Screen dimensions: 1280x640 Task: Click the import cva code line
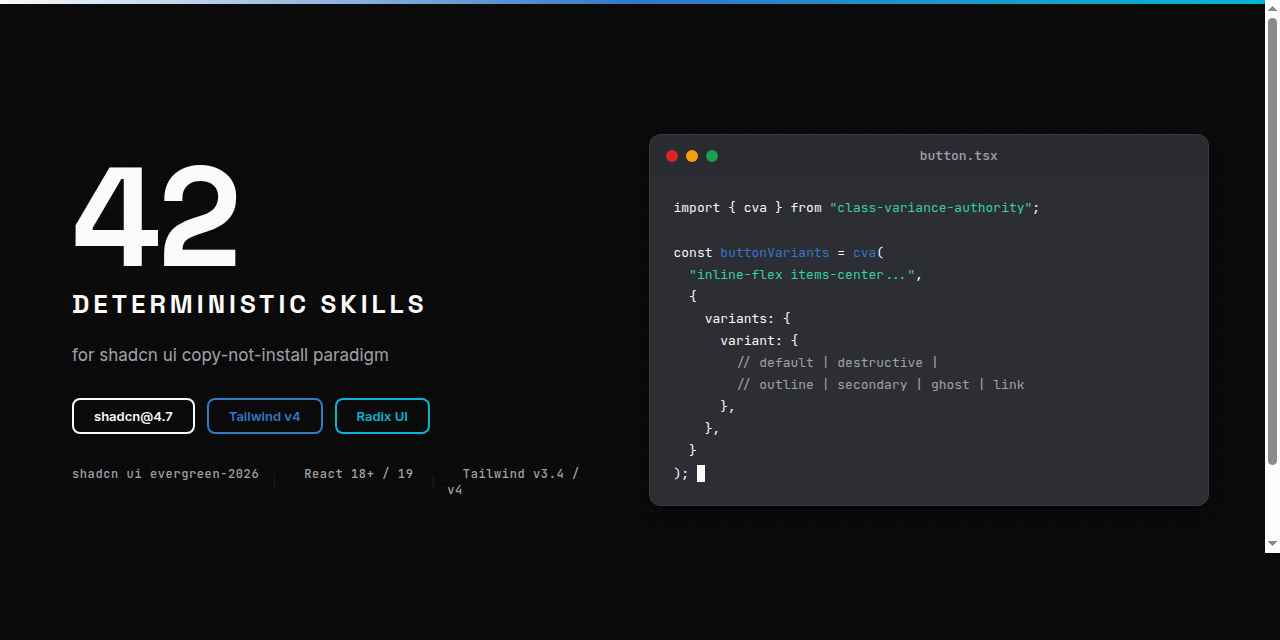pos(857,208)
